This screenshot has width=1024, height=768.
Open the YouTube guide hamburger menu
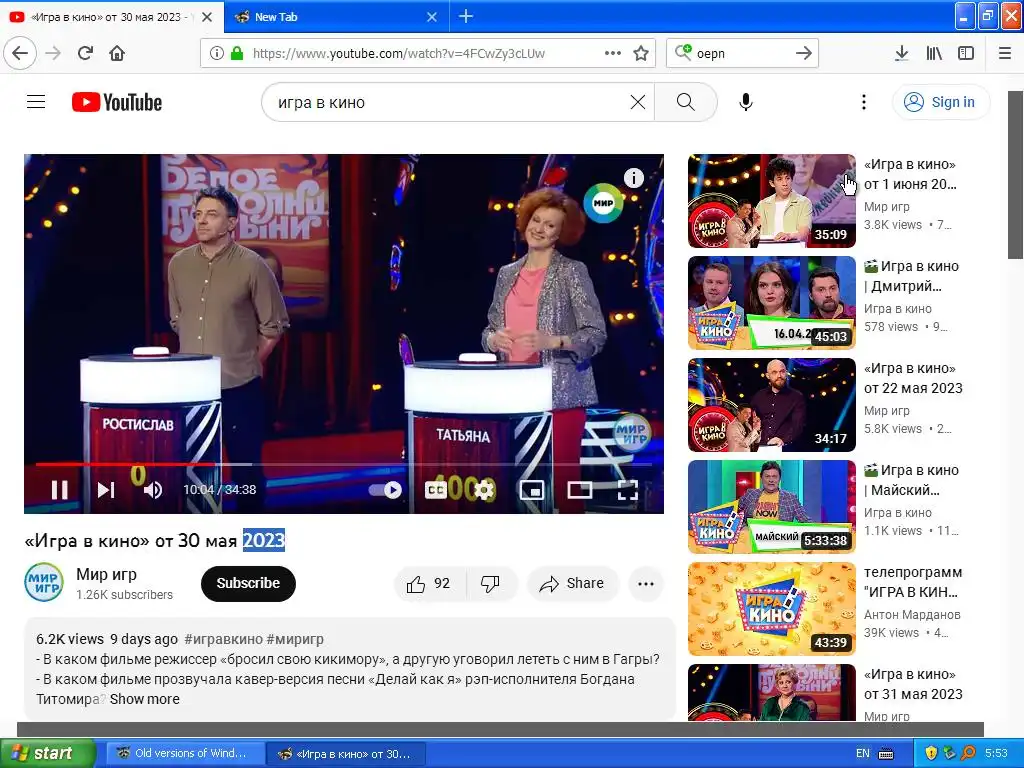[36, 102]
